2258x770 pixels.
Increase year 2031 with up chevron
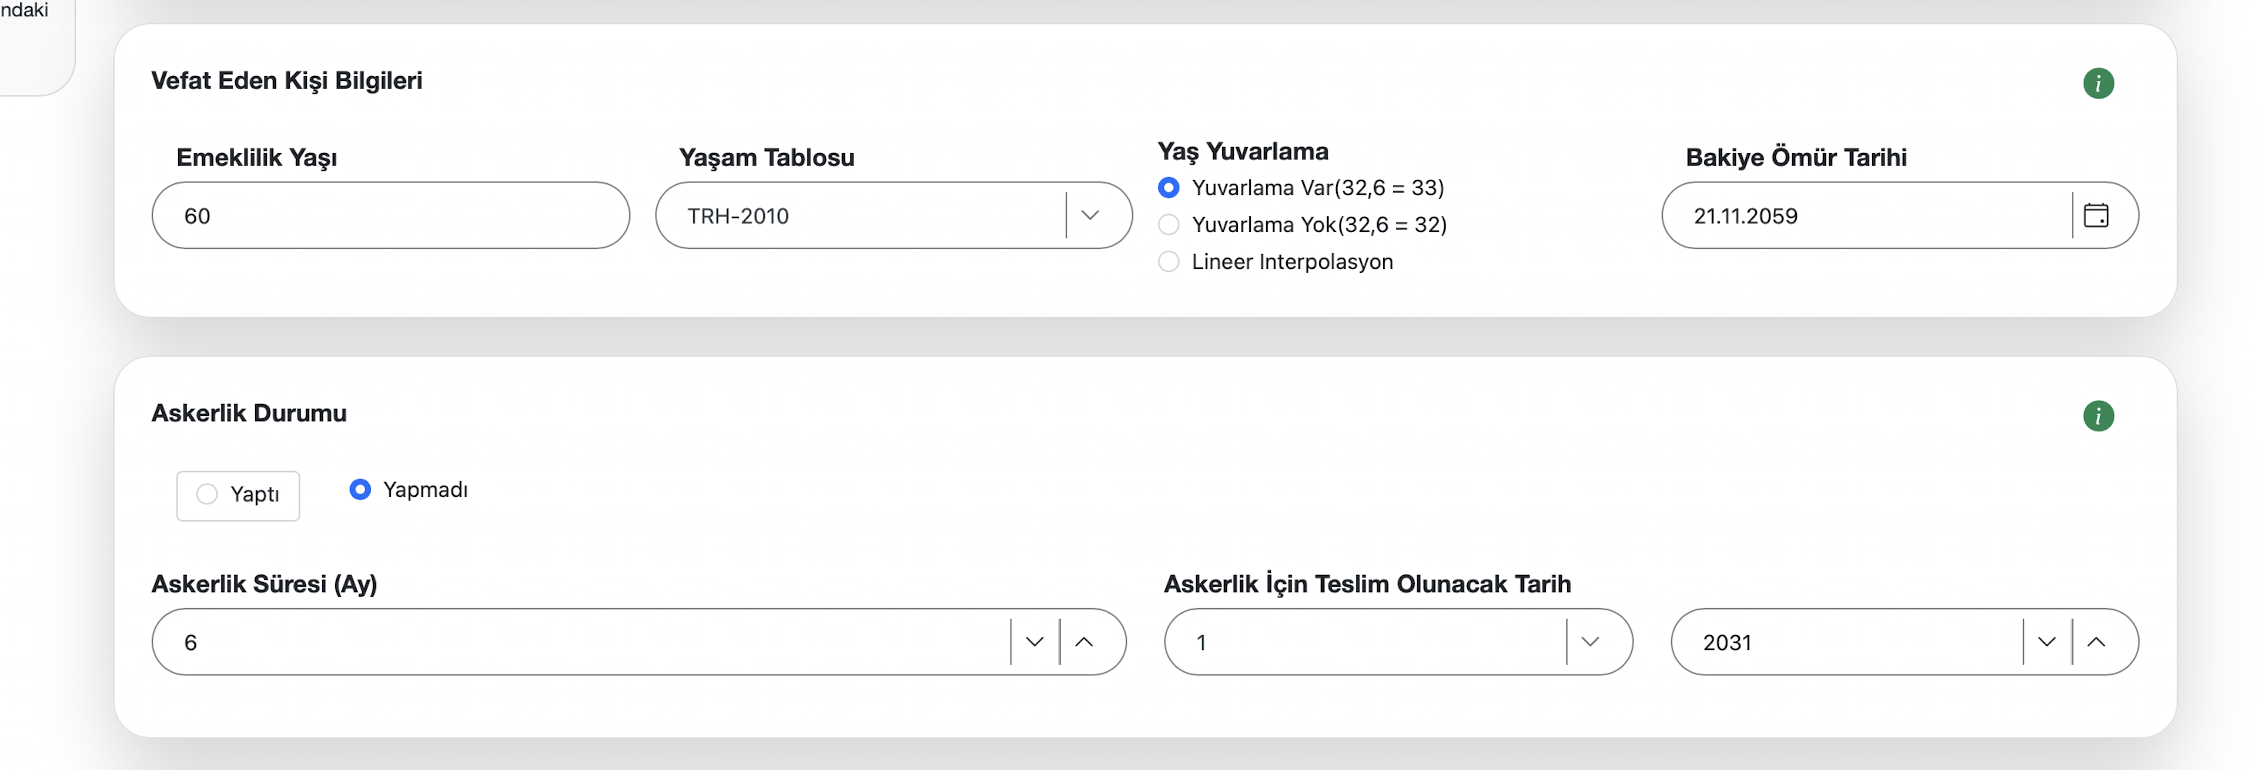(x=2097, y=642)
